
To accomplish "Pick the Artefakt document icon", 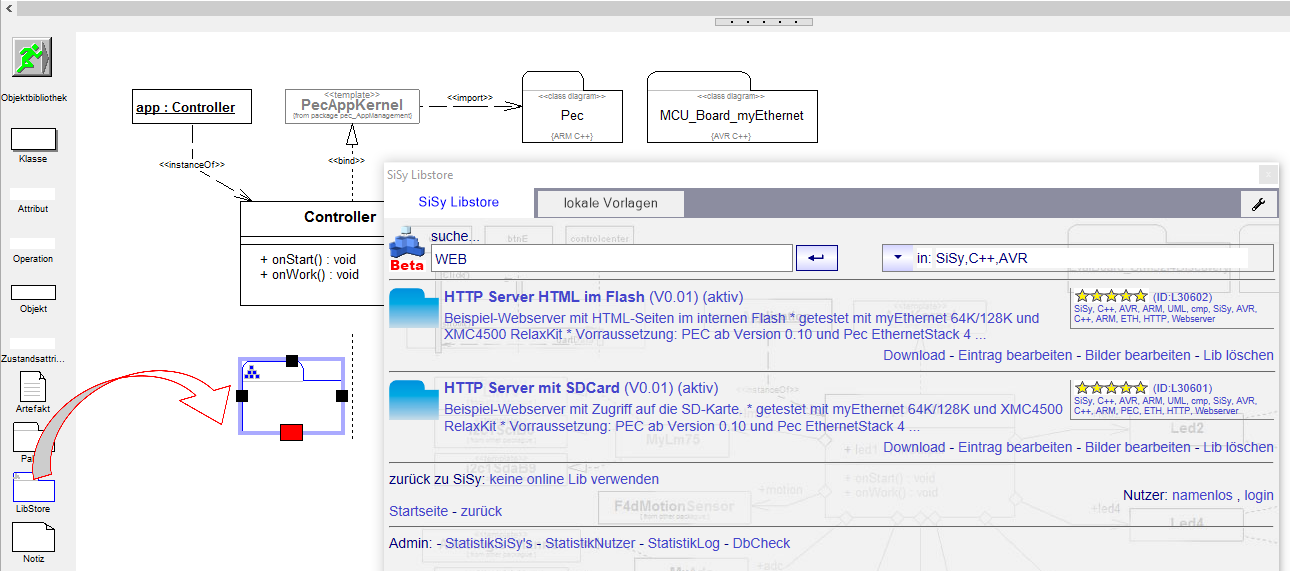I will [33, 387].
